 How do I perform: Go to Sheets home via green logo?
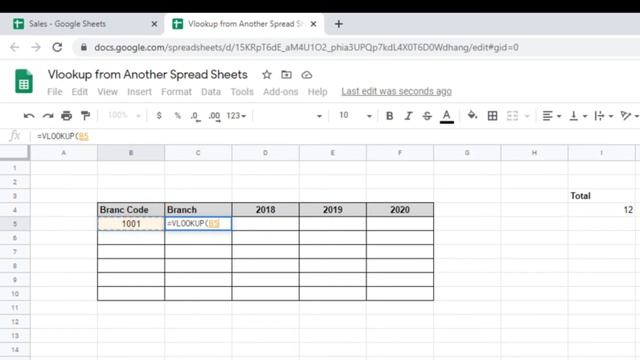pos(24,81)
